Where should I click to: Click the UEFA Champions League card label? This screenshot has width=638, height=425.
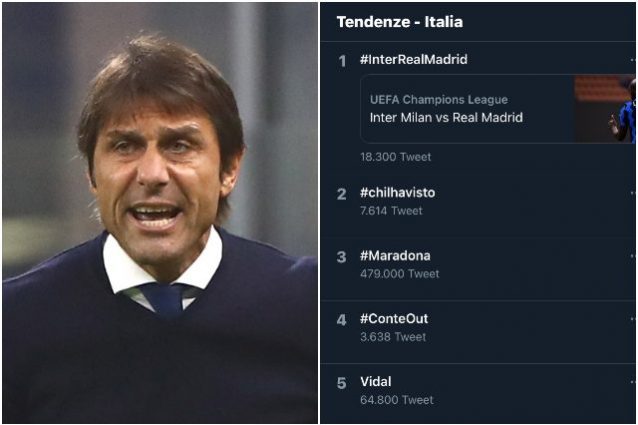coord(438,99)
